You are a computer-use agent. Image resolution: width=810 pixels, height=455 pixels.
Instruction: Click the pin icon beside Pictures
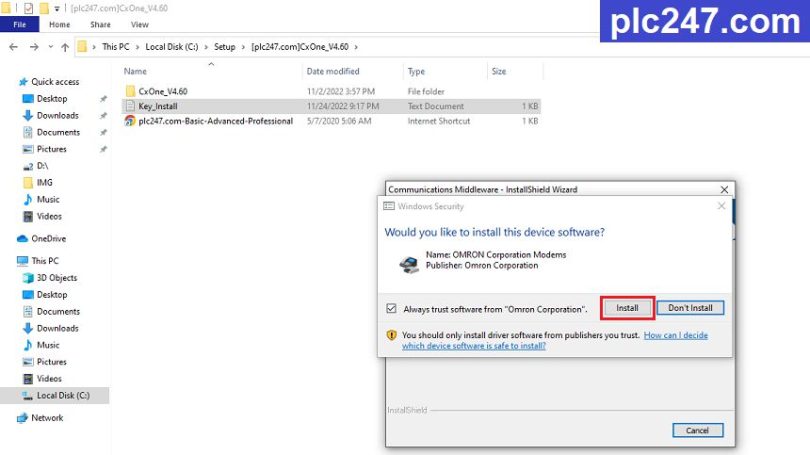[x=103, y=149]
